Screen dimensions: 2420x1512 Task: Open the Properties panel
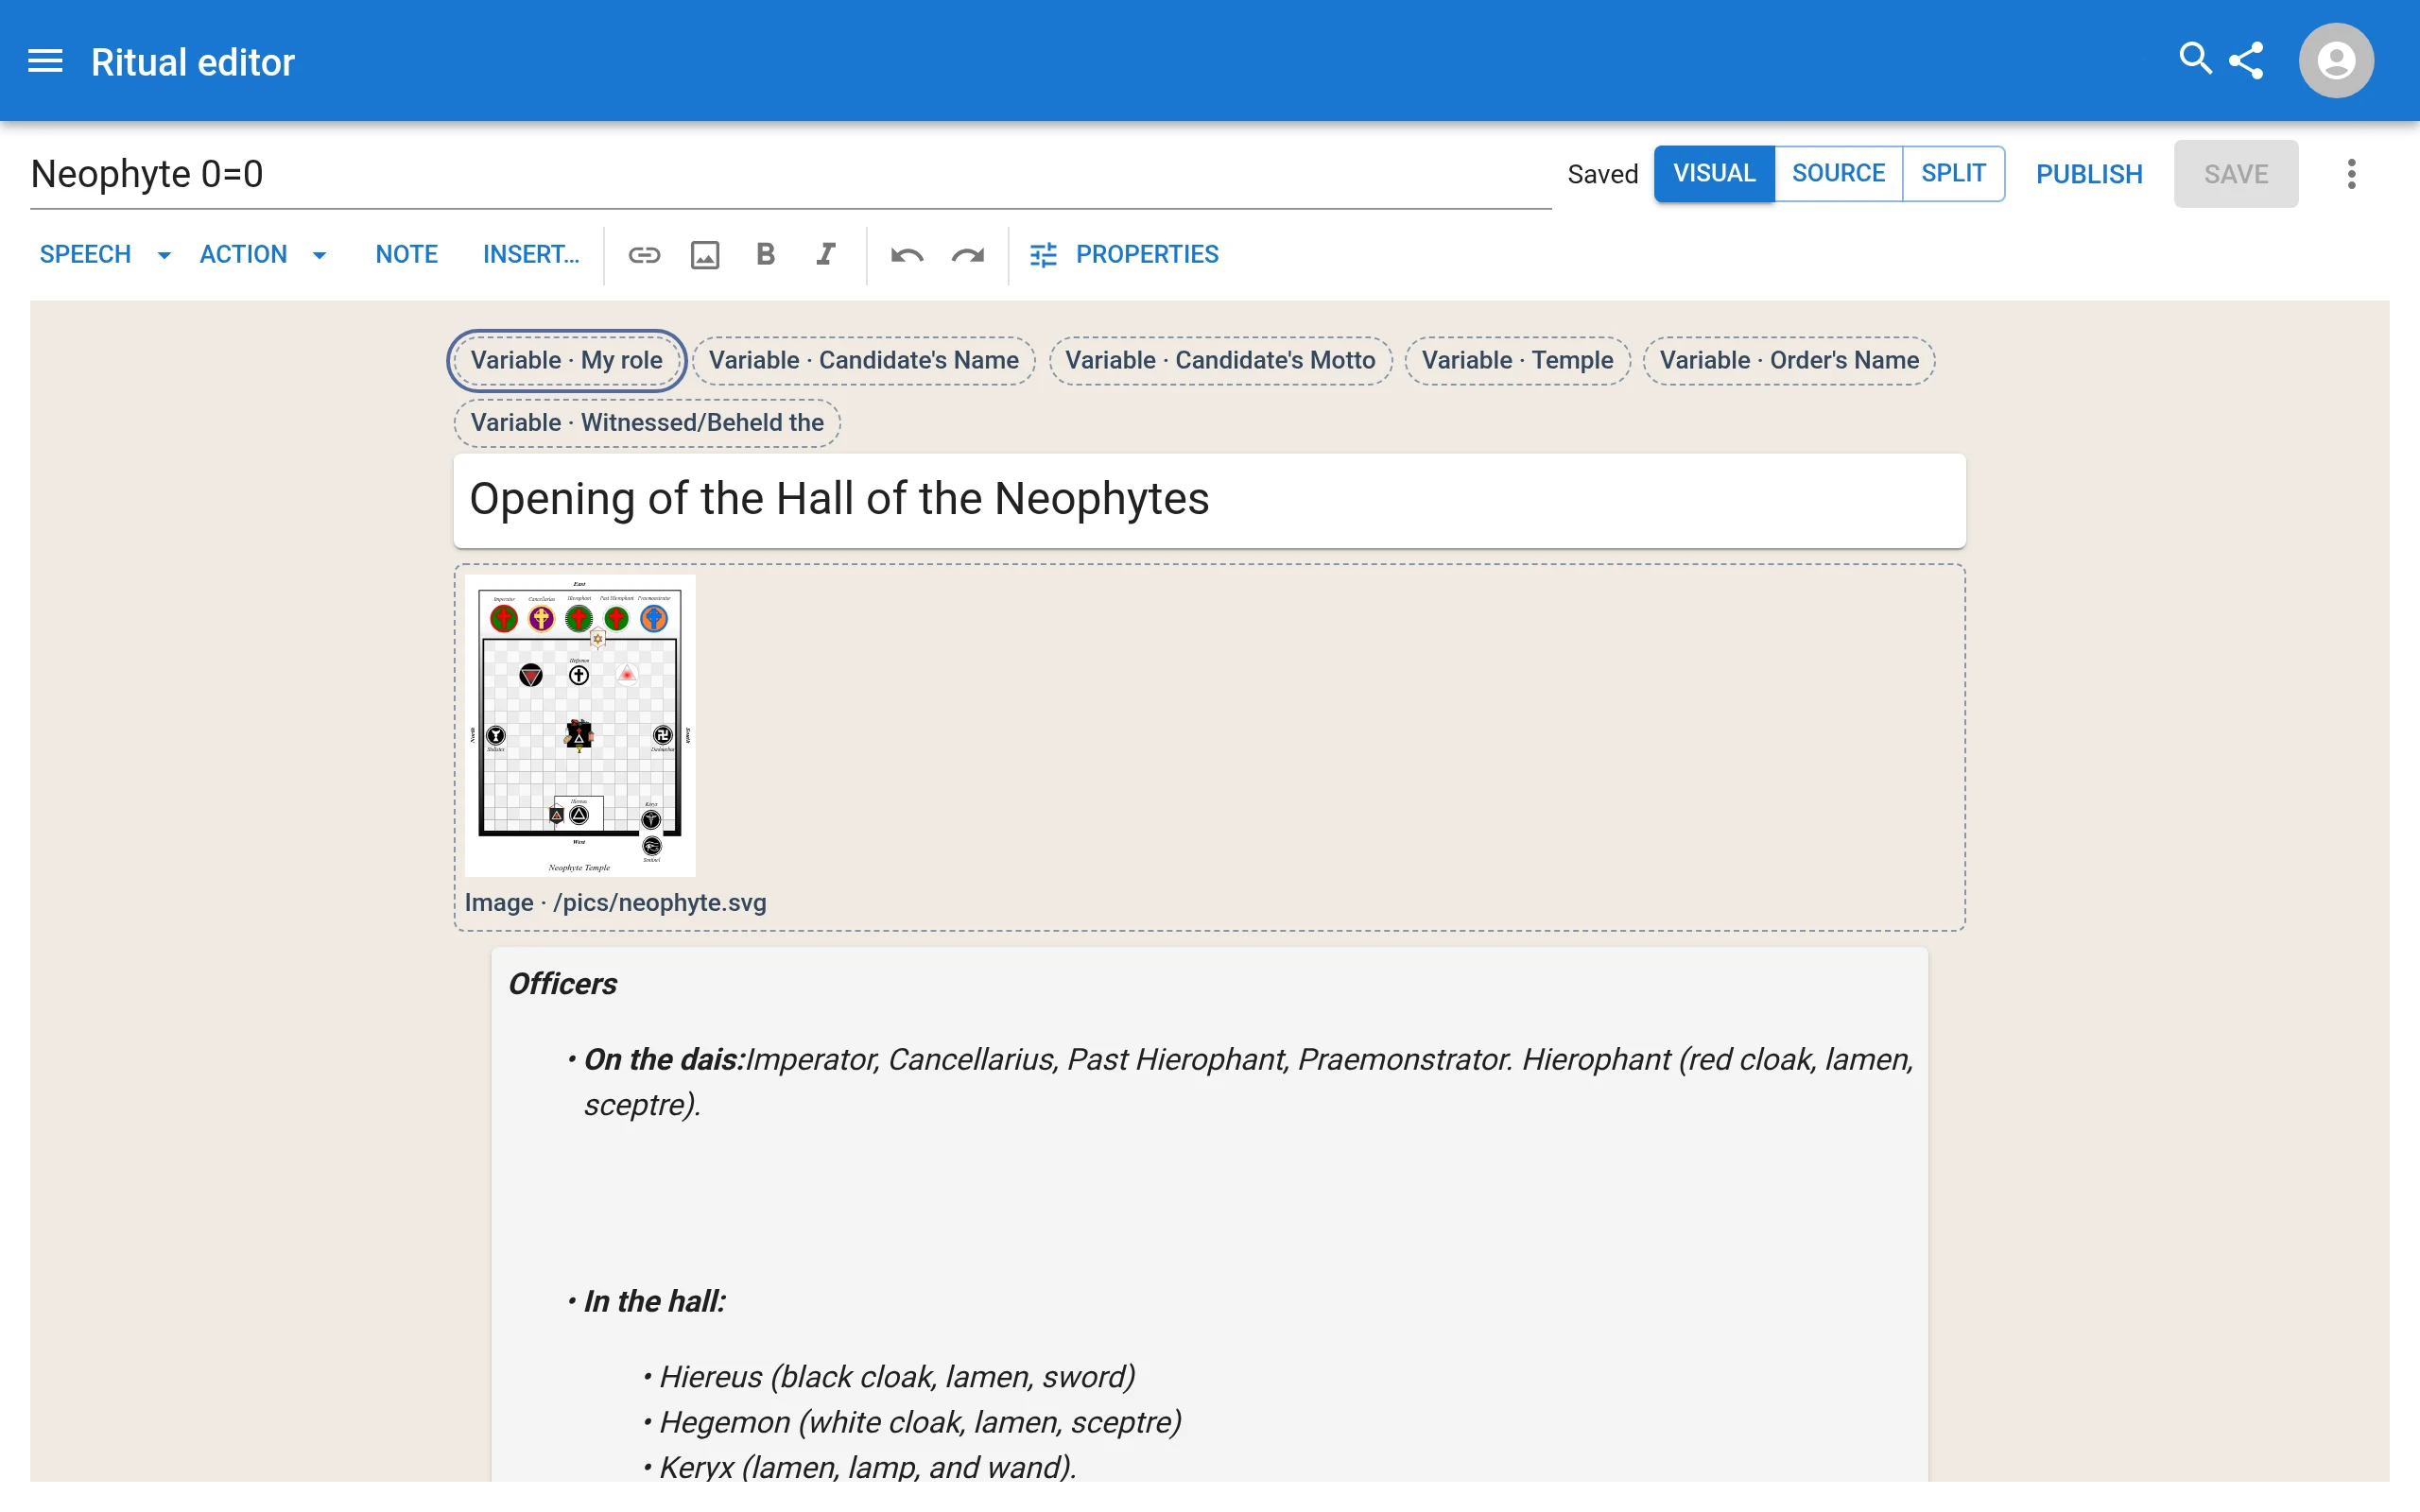point(1124,255)
